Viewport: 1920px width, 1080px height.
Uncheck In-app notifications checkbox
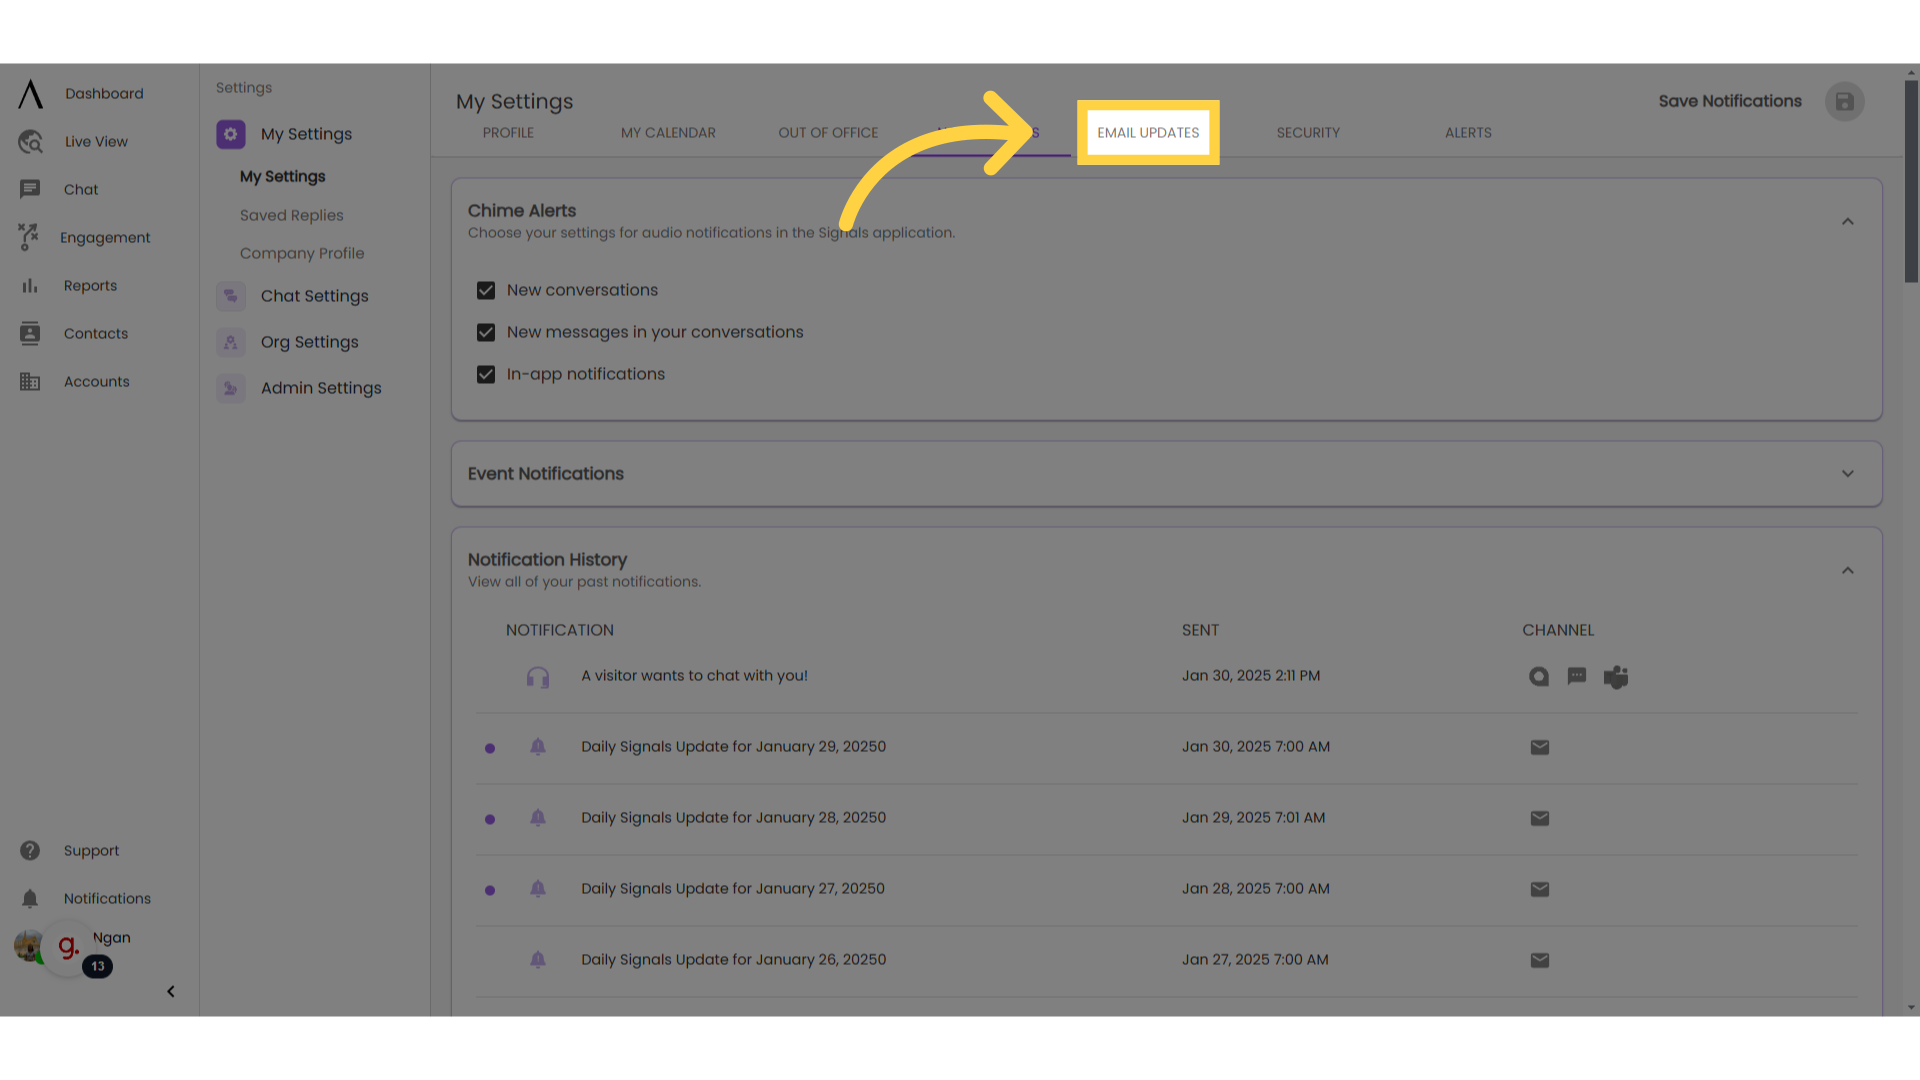[x=485, y=373]
